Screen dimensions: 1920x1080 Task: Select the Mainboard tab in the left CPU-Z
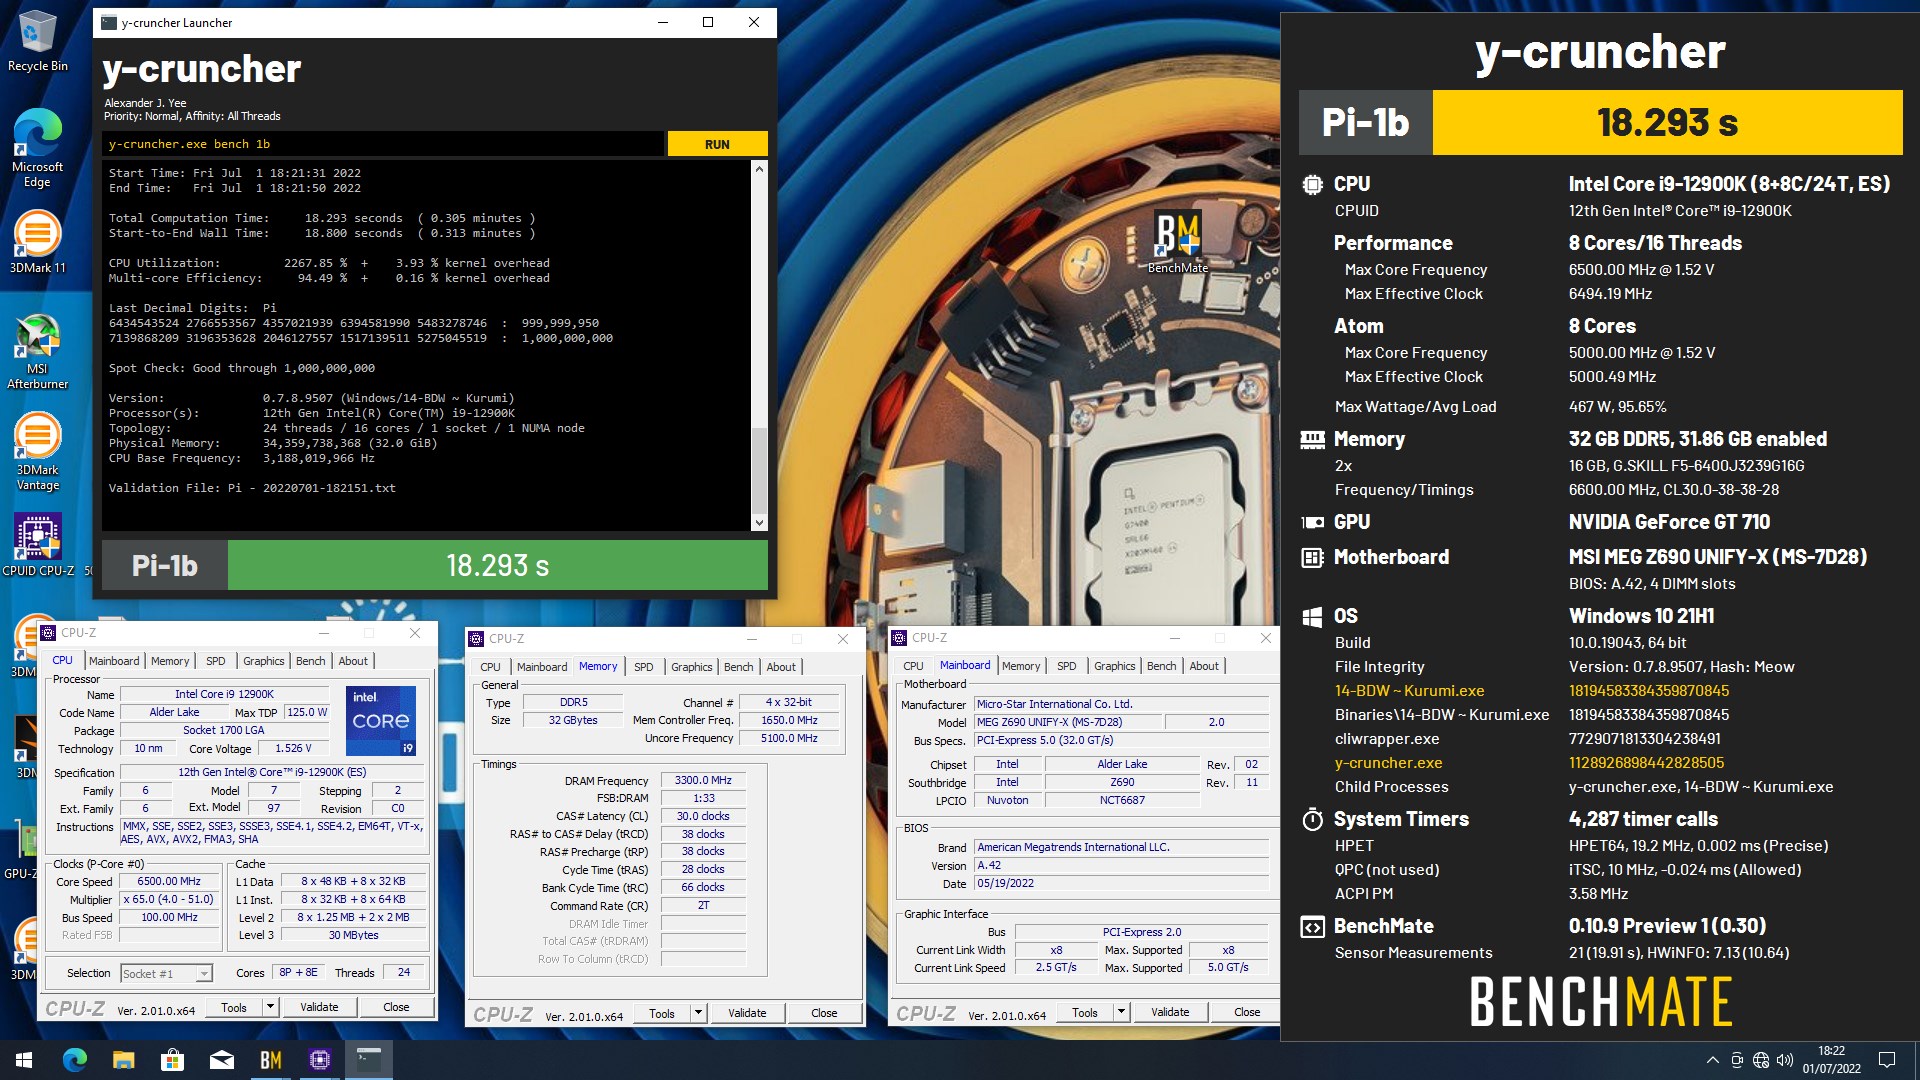point(114,661)
